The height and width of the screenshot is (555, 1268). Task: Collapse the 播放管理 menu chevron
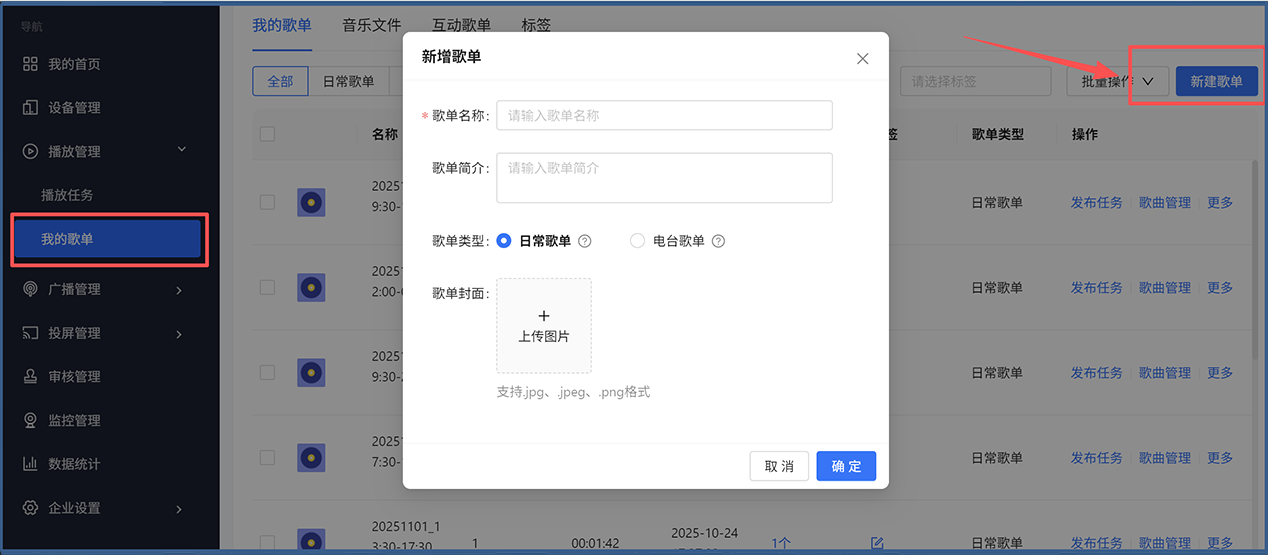181,150
